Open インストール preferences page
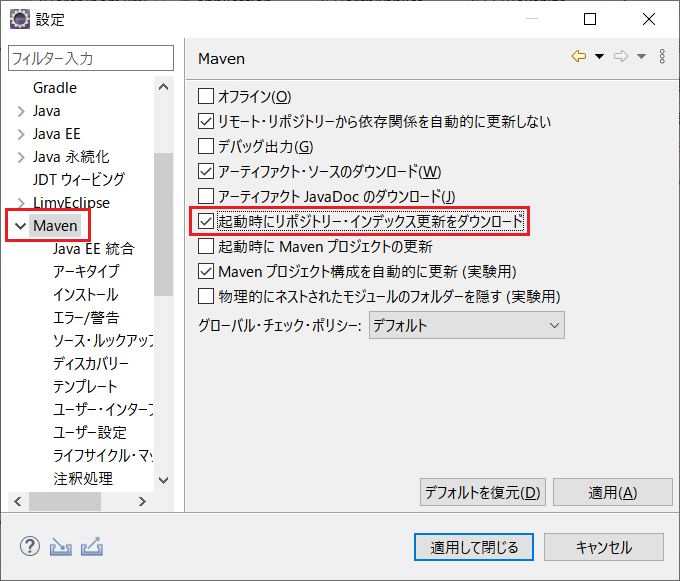The width and height of the screenshot is (680, 581). point(85,295)
